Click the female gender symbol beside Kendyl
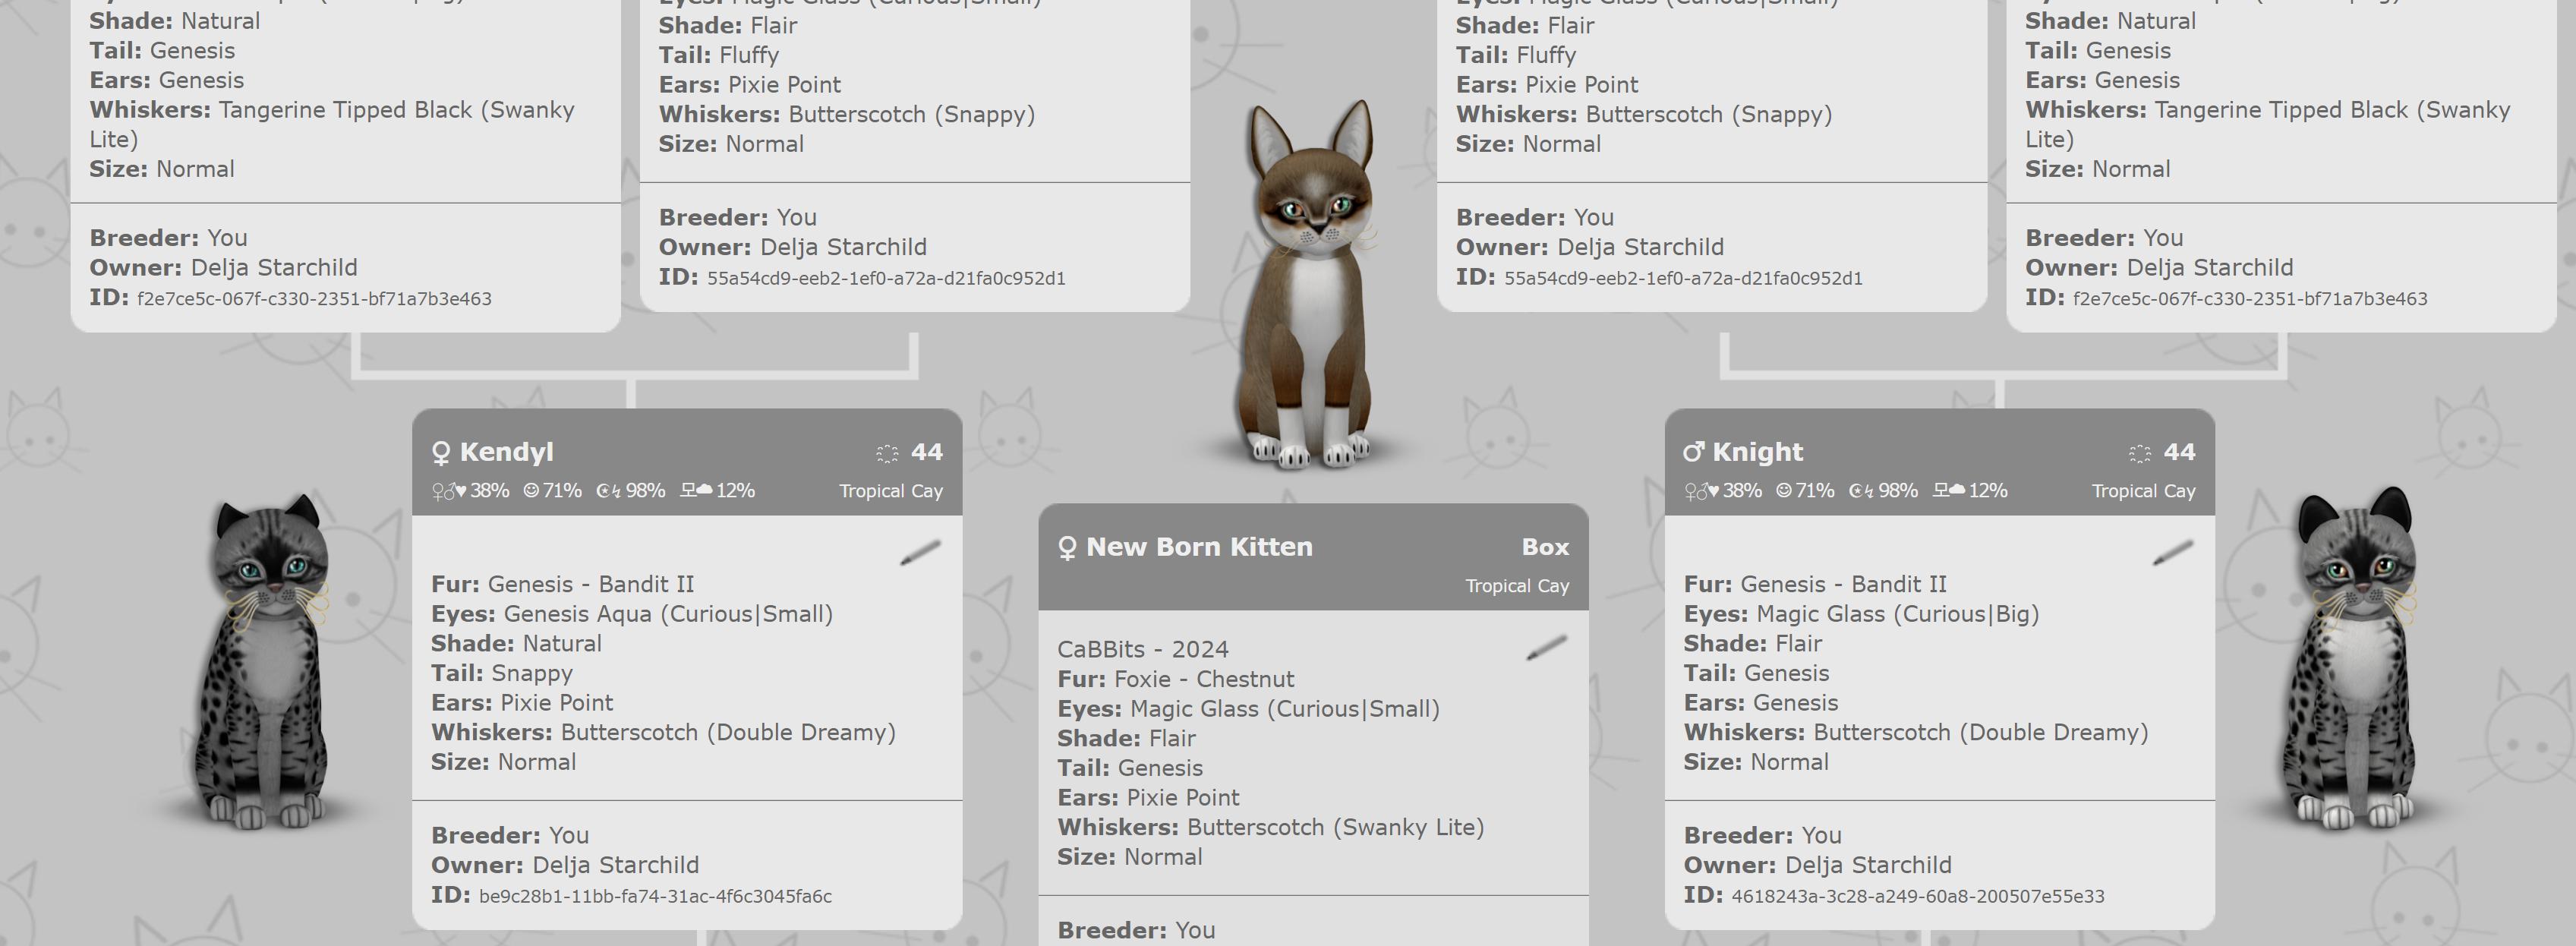Viewport: 2576px width, 946px height. point(440,453)
